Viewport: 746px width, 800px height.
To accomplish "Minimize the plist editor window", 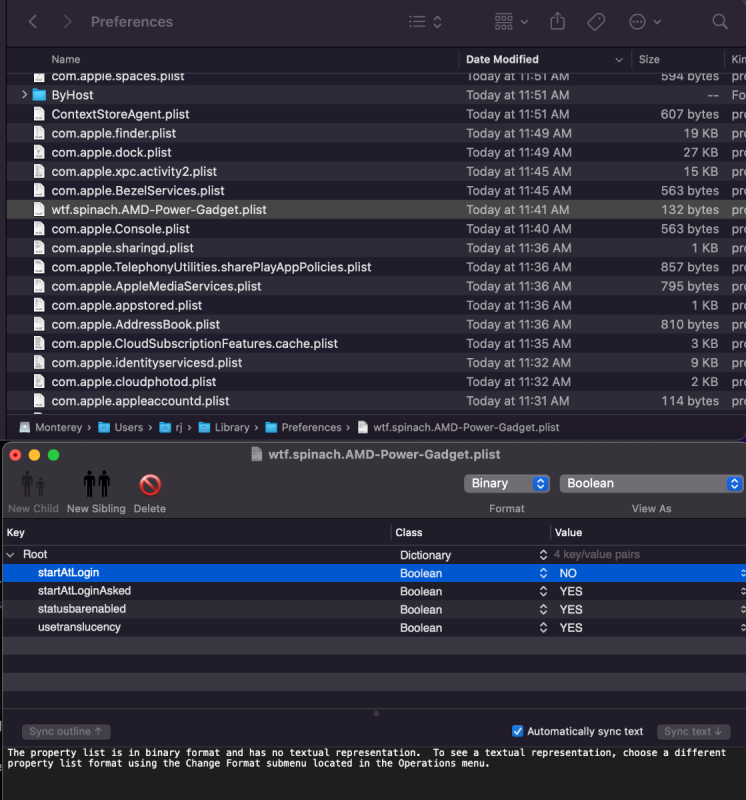I will 34,455.
